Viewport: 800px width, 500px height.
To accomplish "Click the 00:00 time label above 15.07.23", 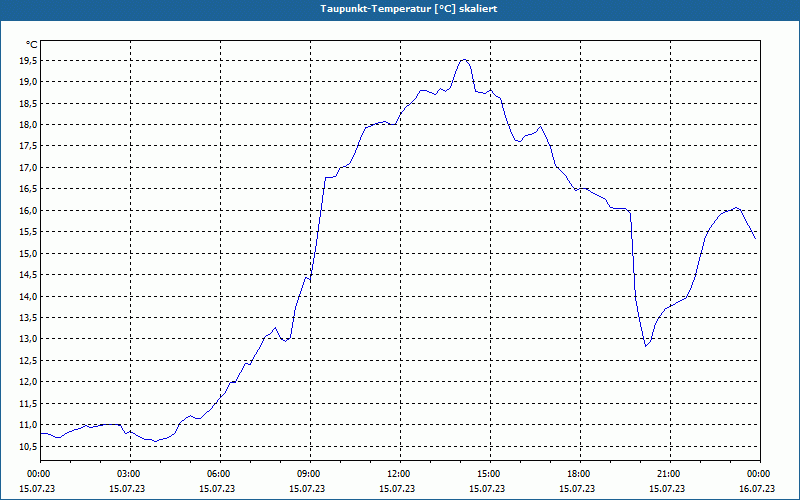I will [x=38, y=474].
